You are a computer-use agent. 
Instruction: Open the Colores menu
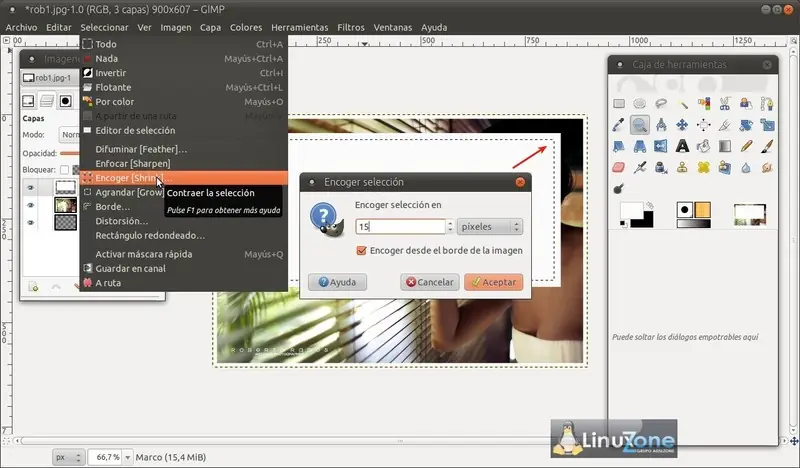coord(246,28)
